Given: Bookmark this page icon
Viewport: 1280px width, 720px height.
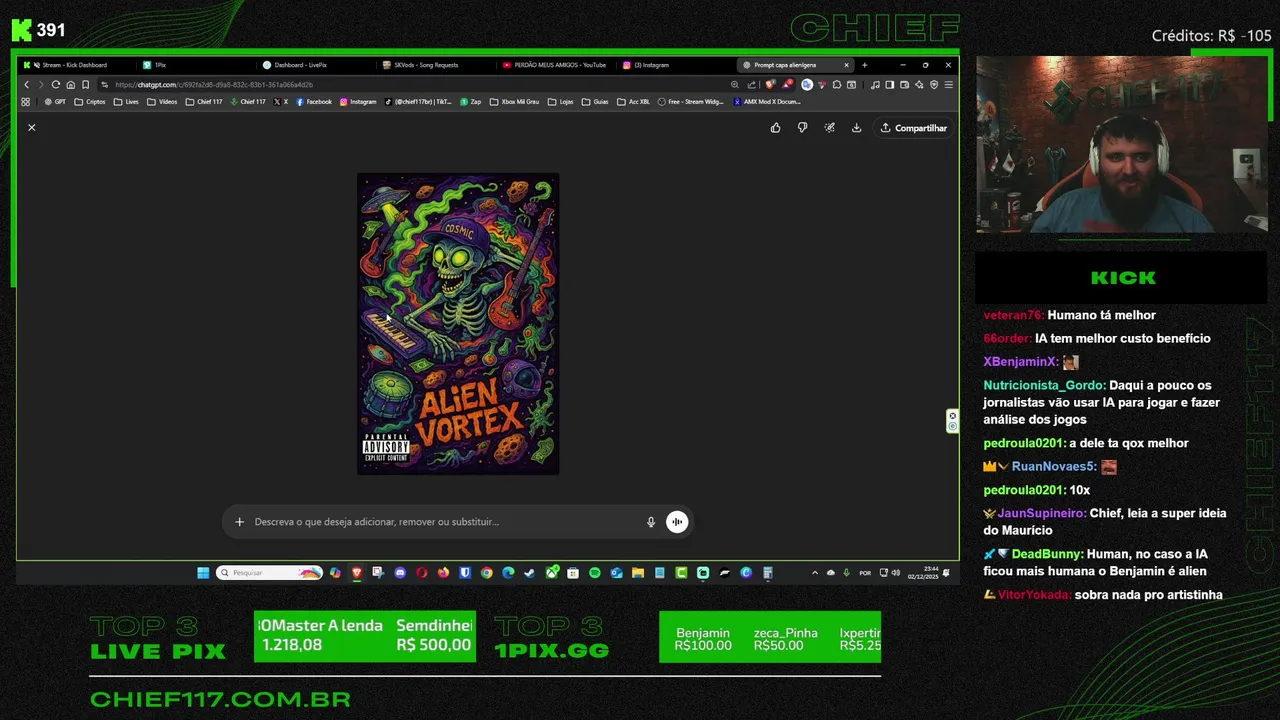Looking at the screenshot, I should point(85,85).
